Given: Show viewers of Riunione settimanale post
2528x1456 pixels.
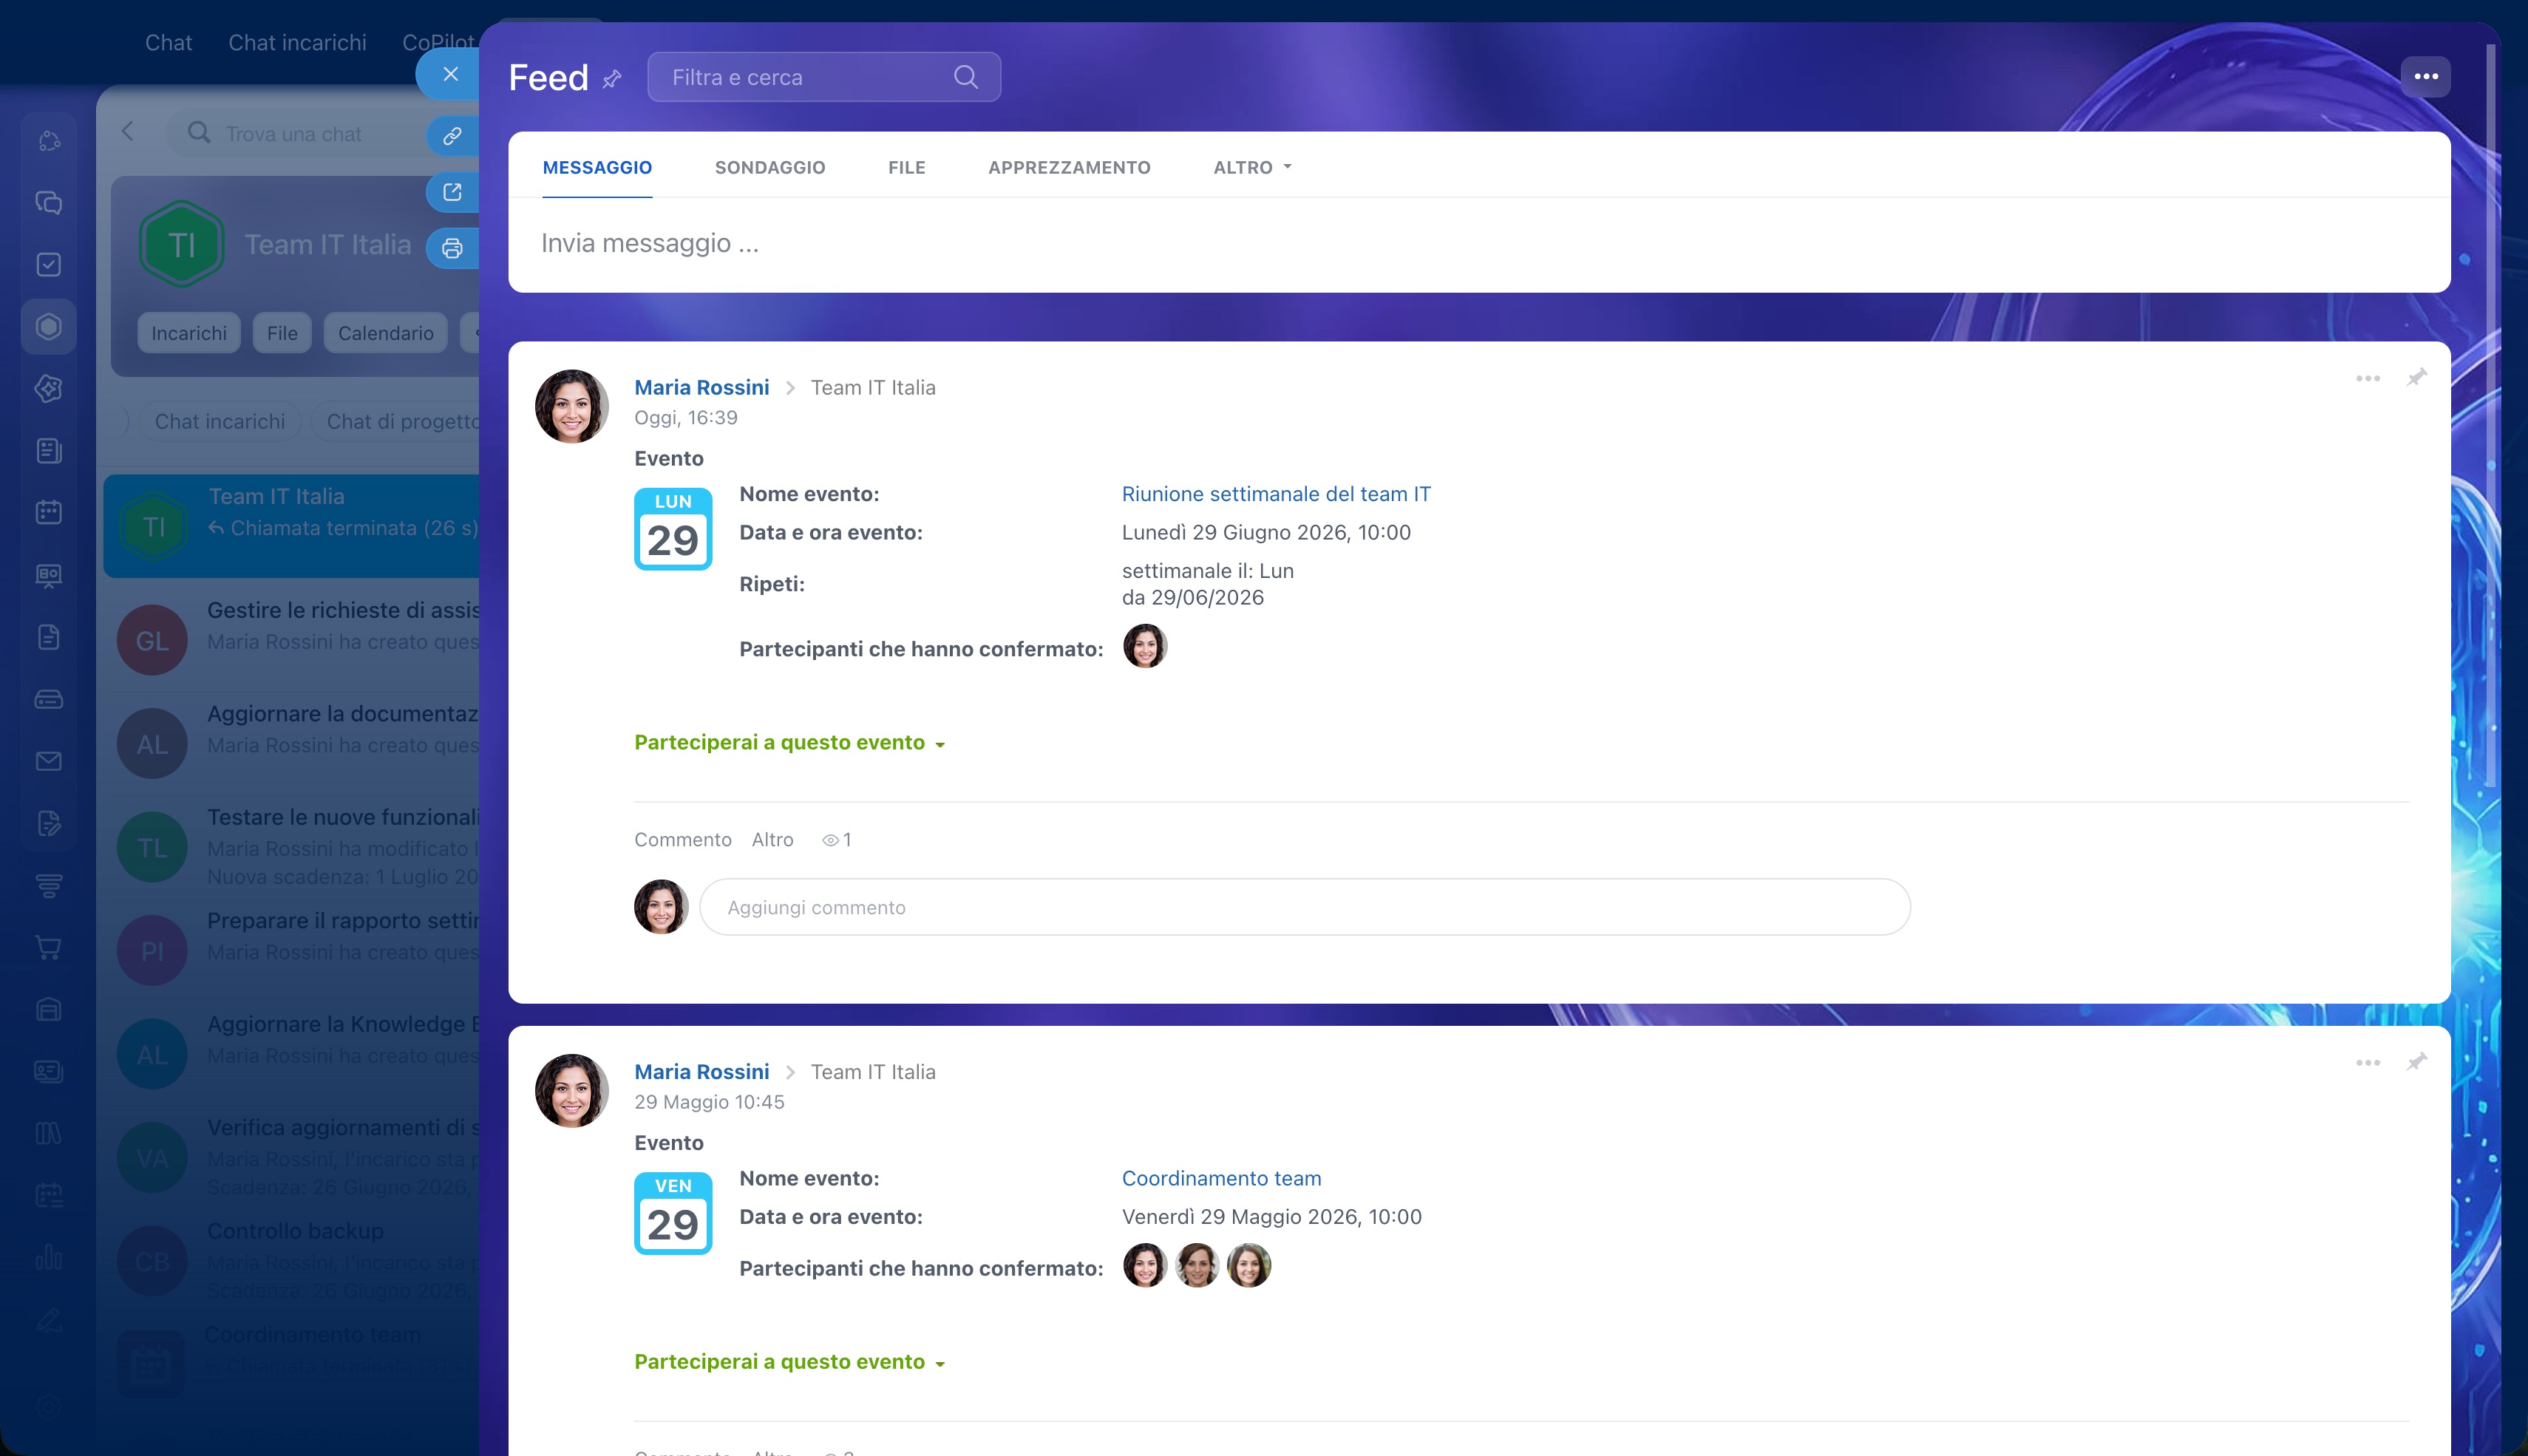Looking at the screenshot, I should (x=836, y=840).
